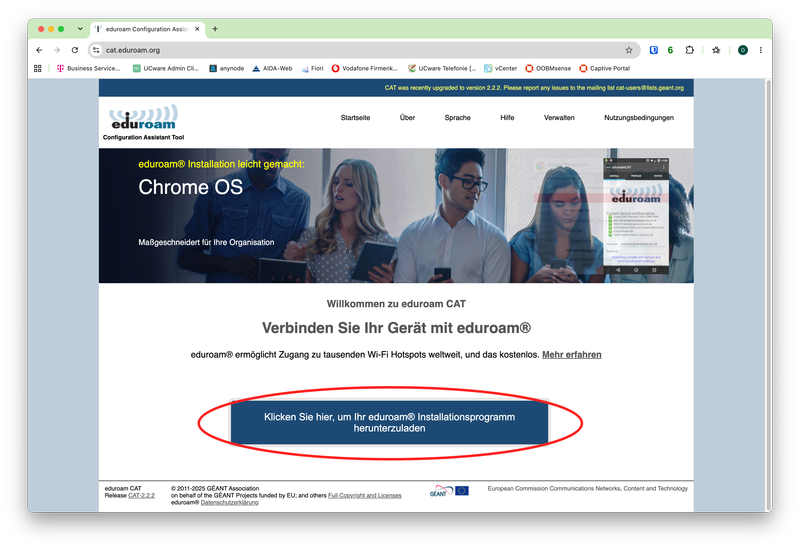Open a new tab with the plus button
The width and height of the screenshot is (800, 549).
click(215, 29)
